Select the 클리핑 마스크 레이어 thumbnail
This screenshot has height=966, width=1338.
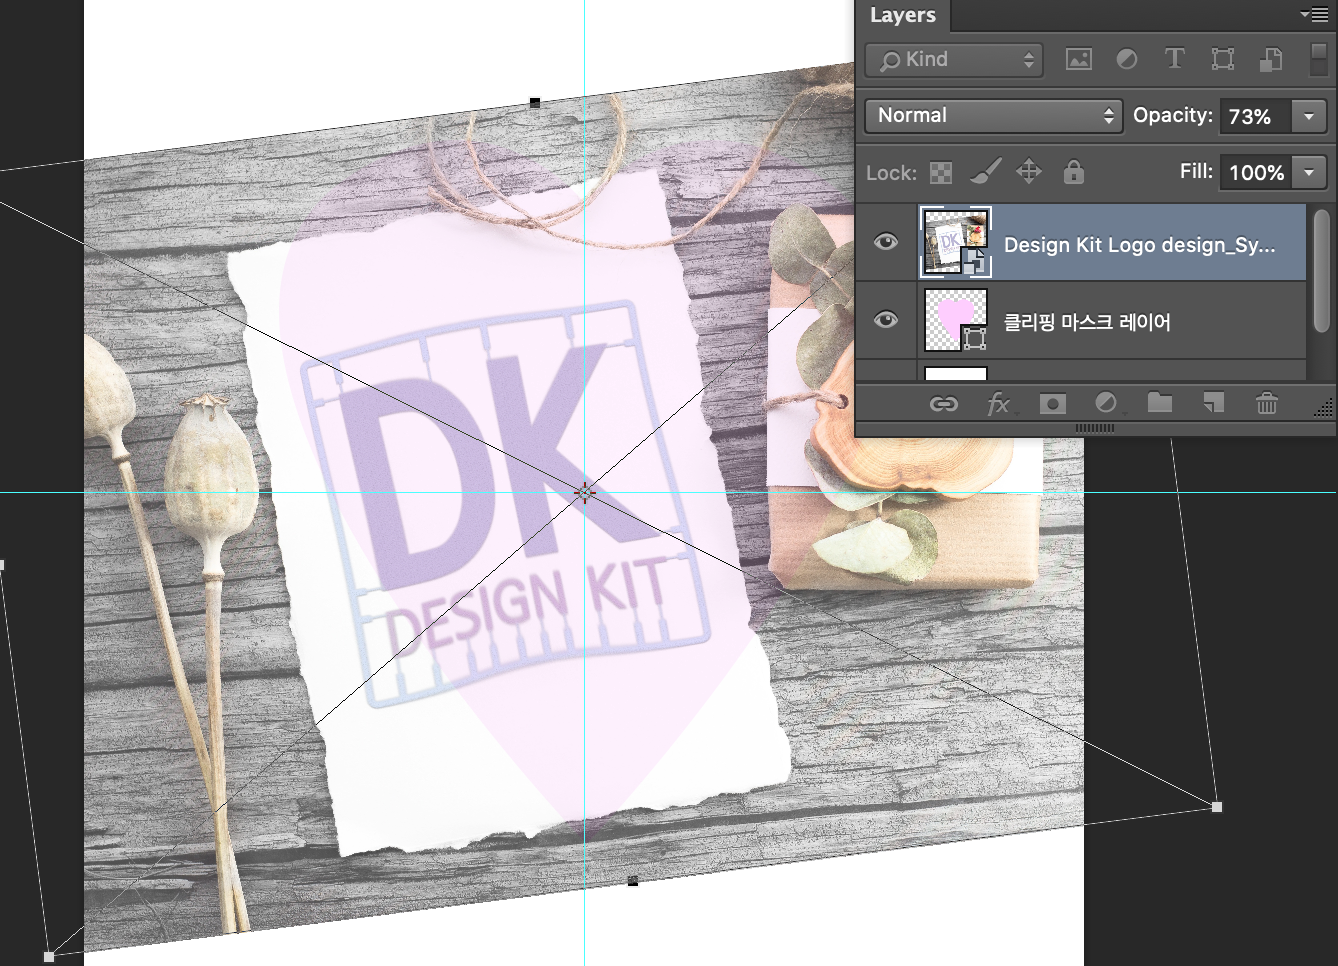coord(956,320)
